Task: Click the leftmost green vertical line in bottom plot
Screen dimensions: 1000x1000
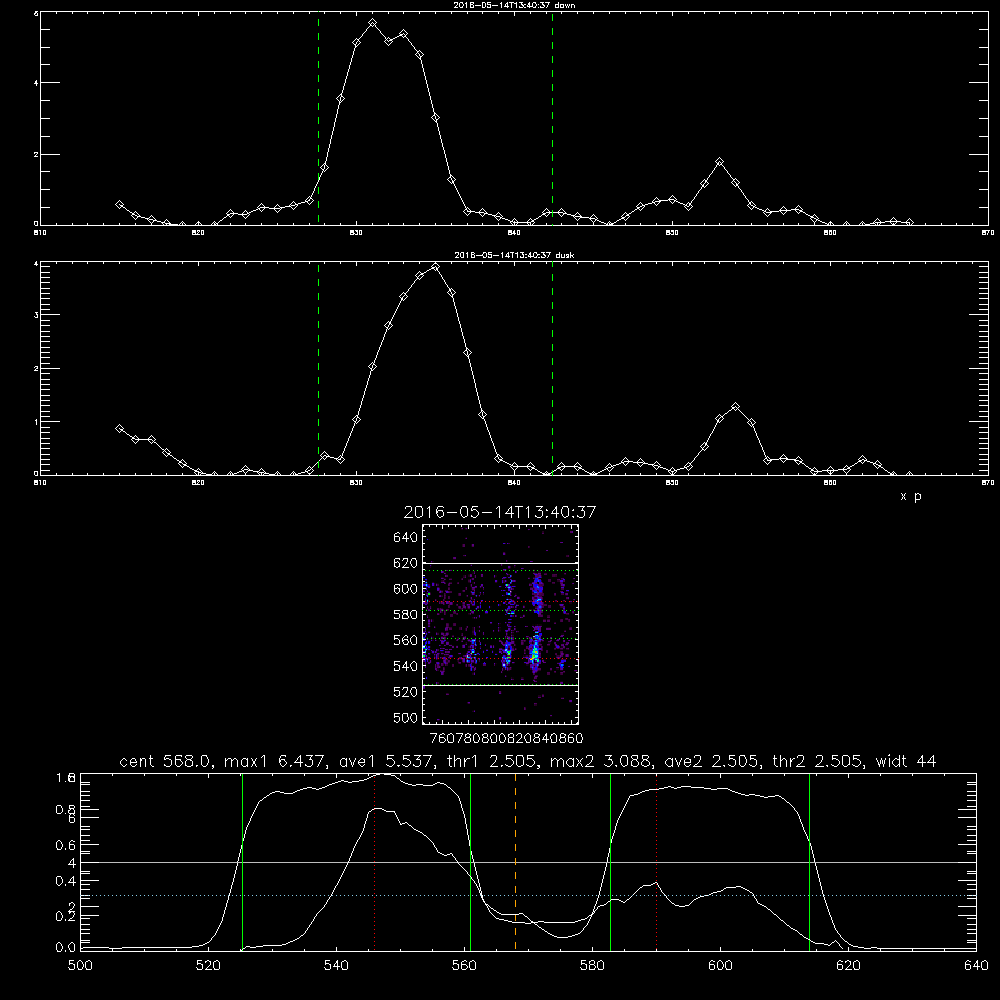Action: (242, 861)
